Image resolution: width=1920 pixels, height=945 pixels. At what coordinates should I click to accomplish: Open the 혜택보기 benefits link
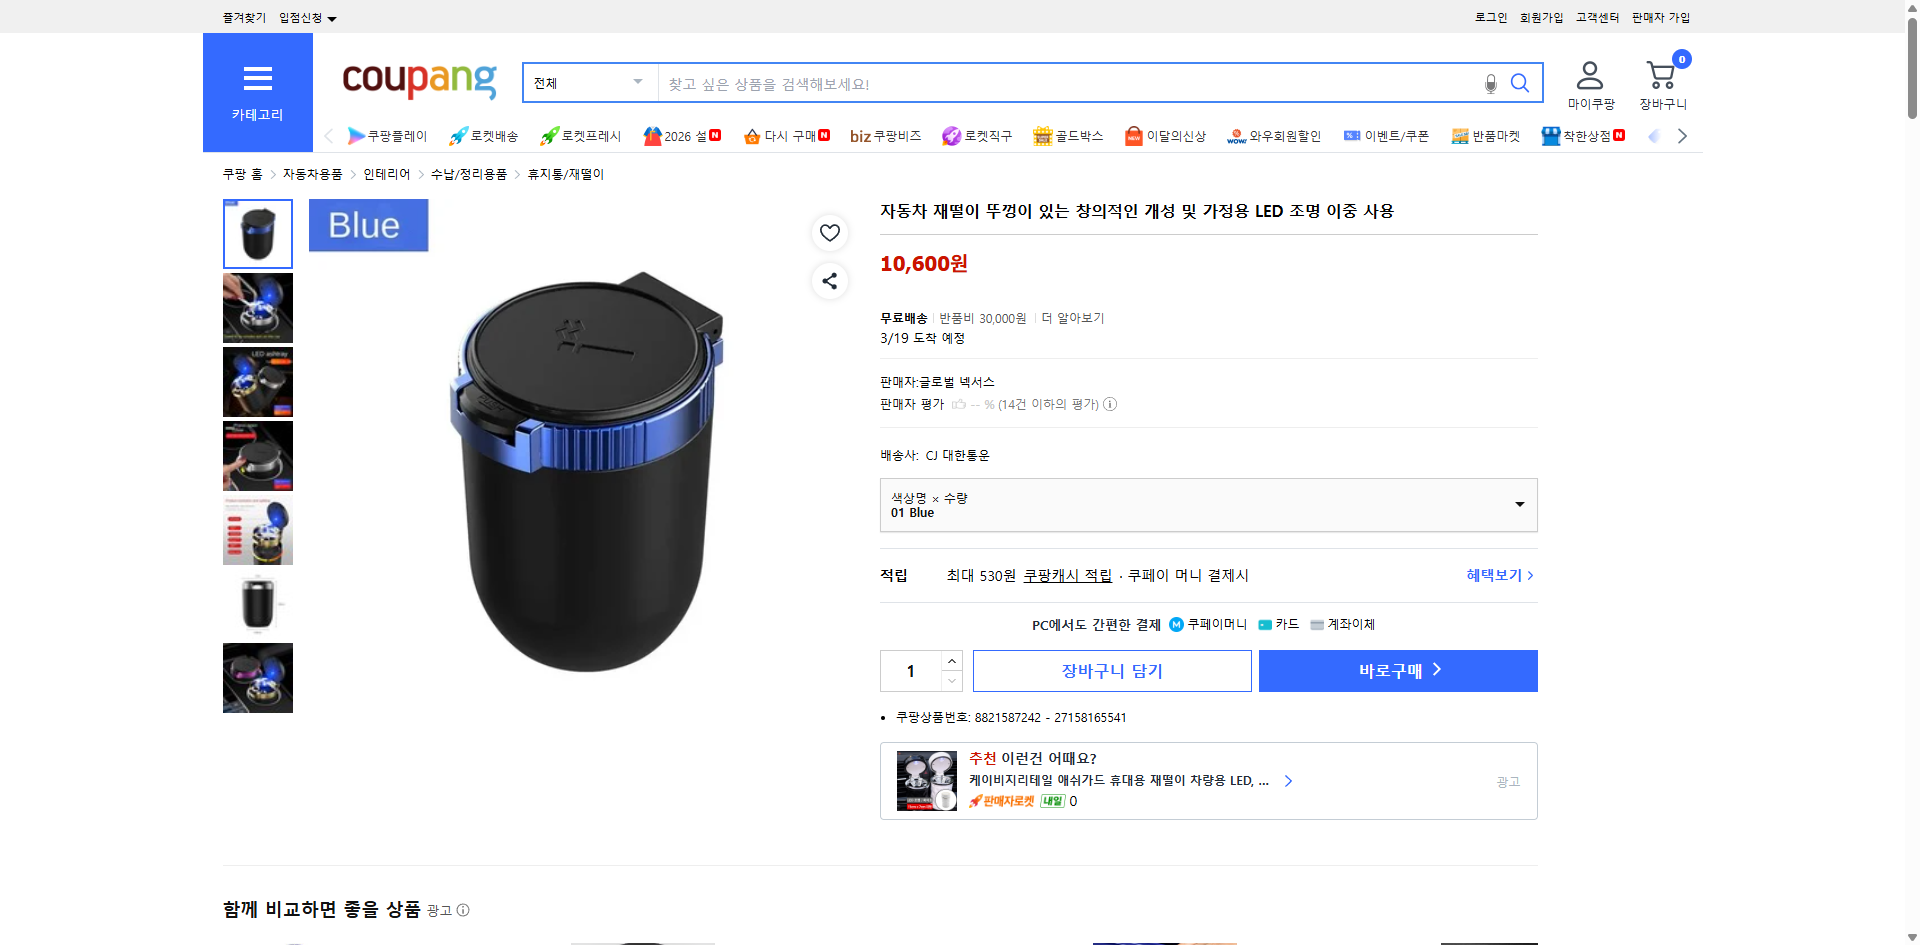[x=1494, y=575]
